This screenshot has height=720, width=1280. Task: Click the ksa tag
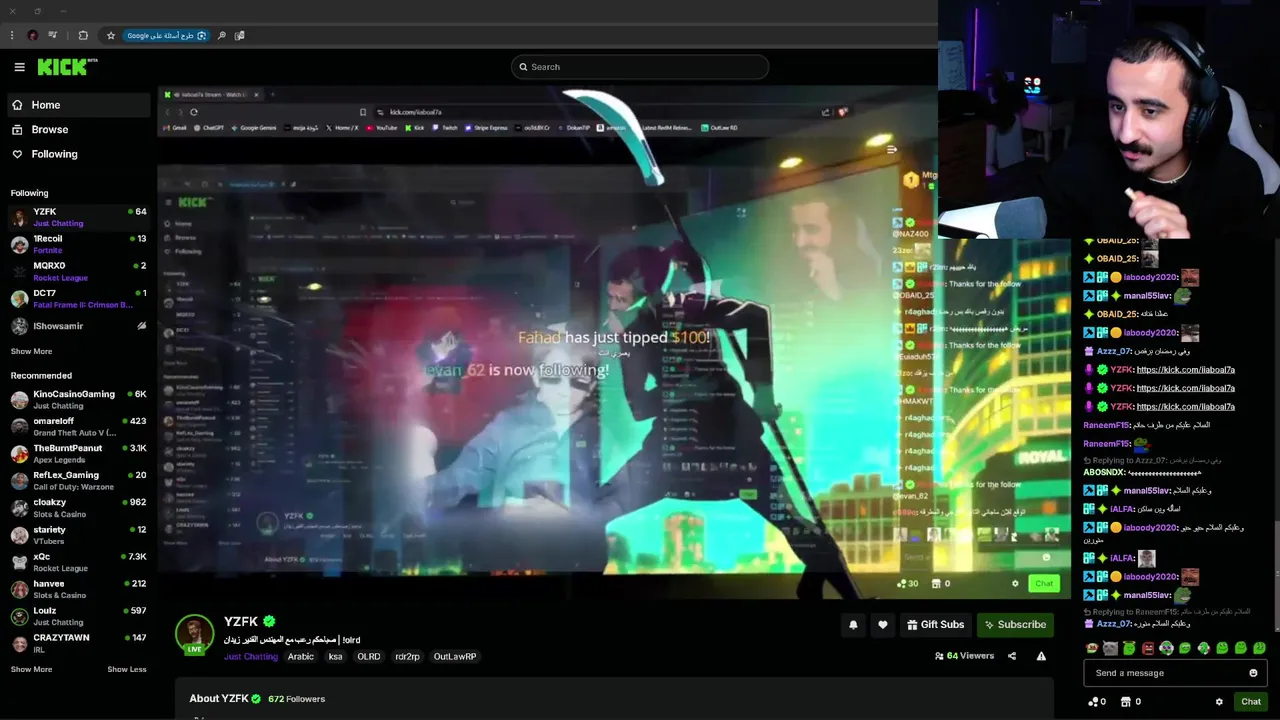tap(335, 657)
